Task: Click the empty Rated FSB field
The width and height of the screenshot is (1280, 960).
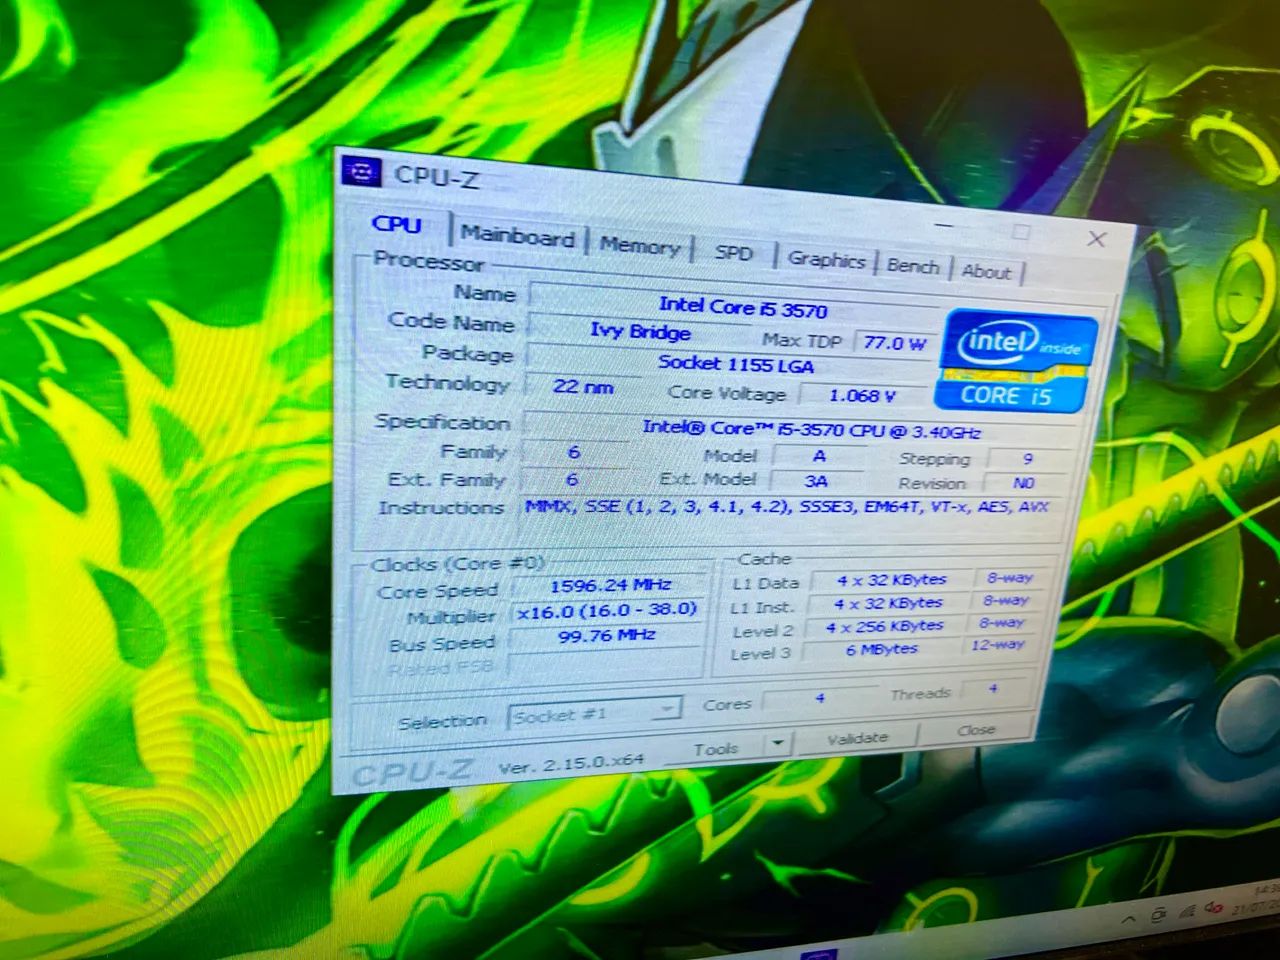Action: point(606,661)
